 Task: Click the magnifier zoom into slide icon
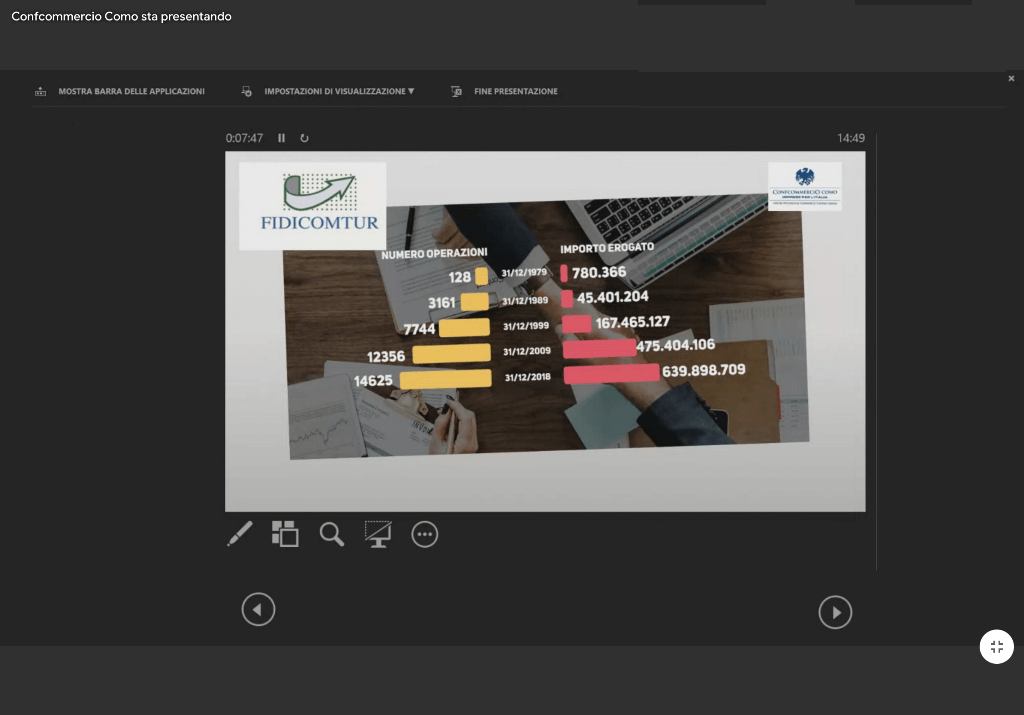[332, 534]
